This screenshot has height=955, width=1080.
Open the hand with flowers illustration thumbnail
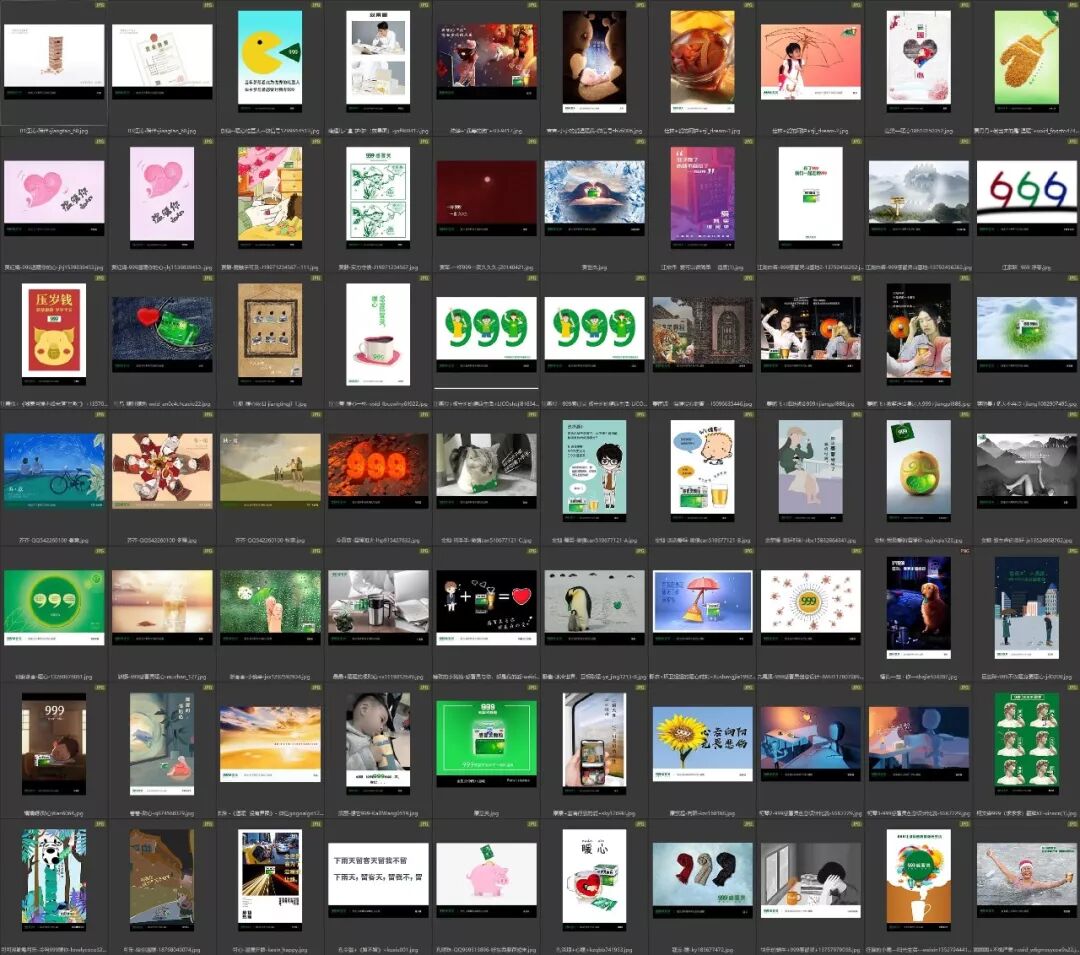[x=270, y=198]
